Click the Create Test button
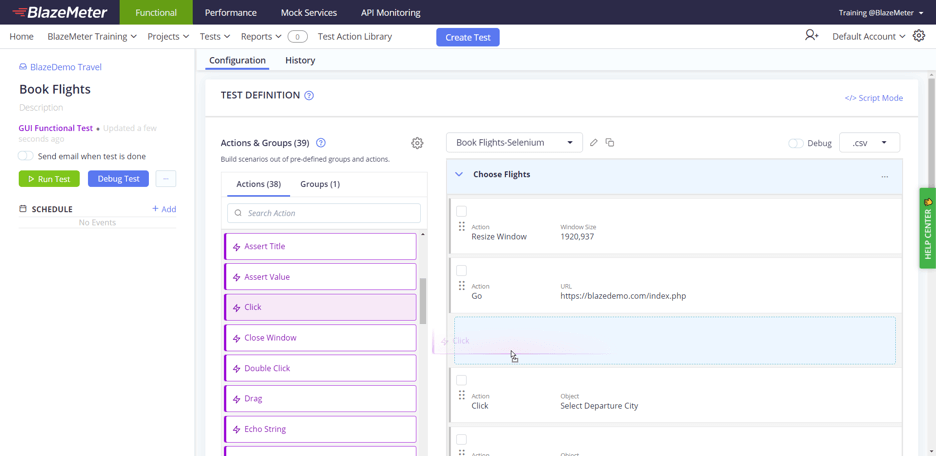Screen dimensions: 936x456 tap(467, 37)
